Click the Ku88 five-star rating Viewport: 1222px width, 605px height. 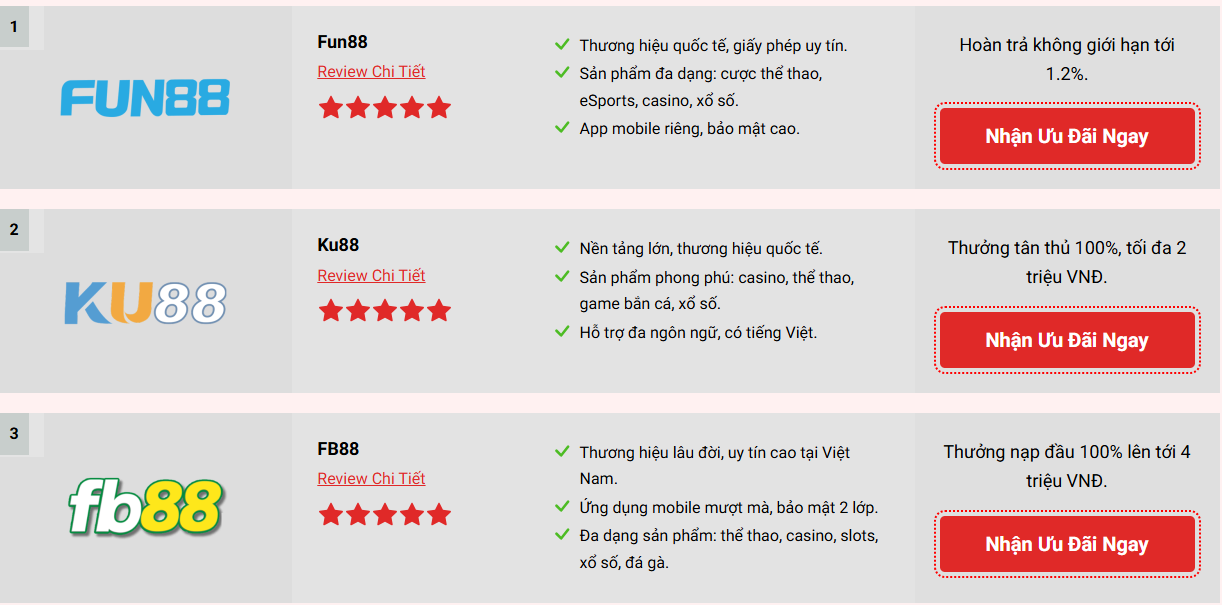tap(384, 311)
